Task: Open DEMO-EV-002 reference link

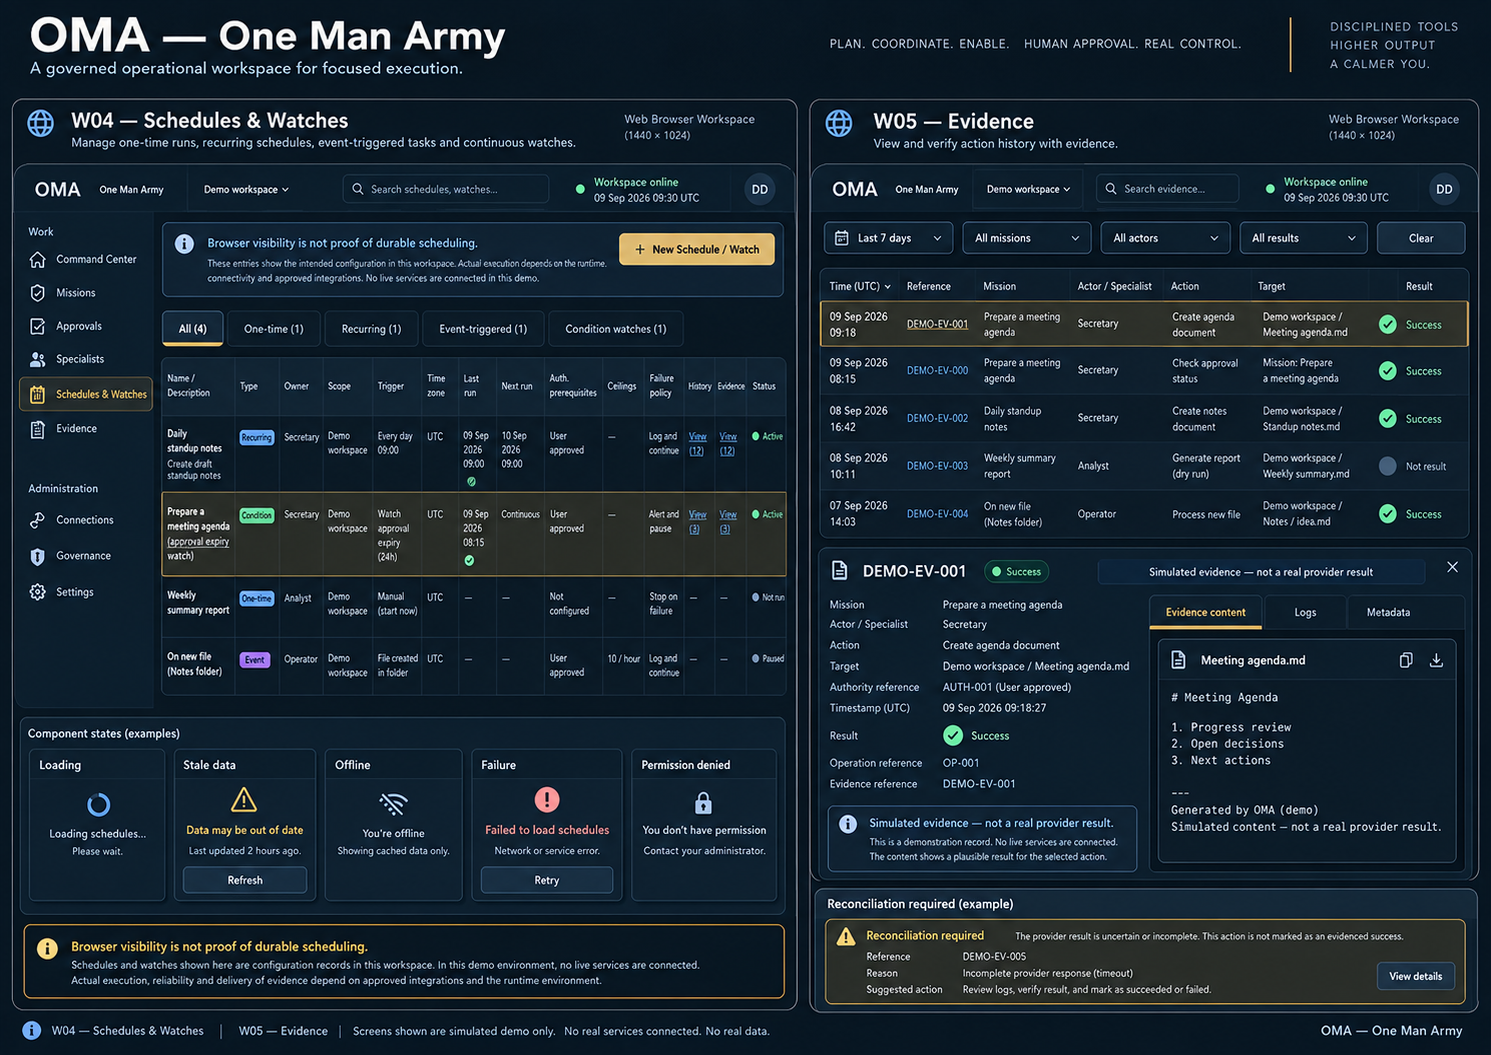Action: click(937, 418)
